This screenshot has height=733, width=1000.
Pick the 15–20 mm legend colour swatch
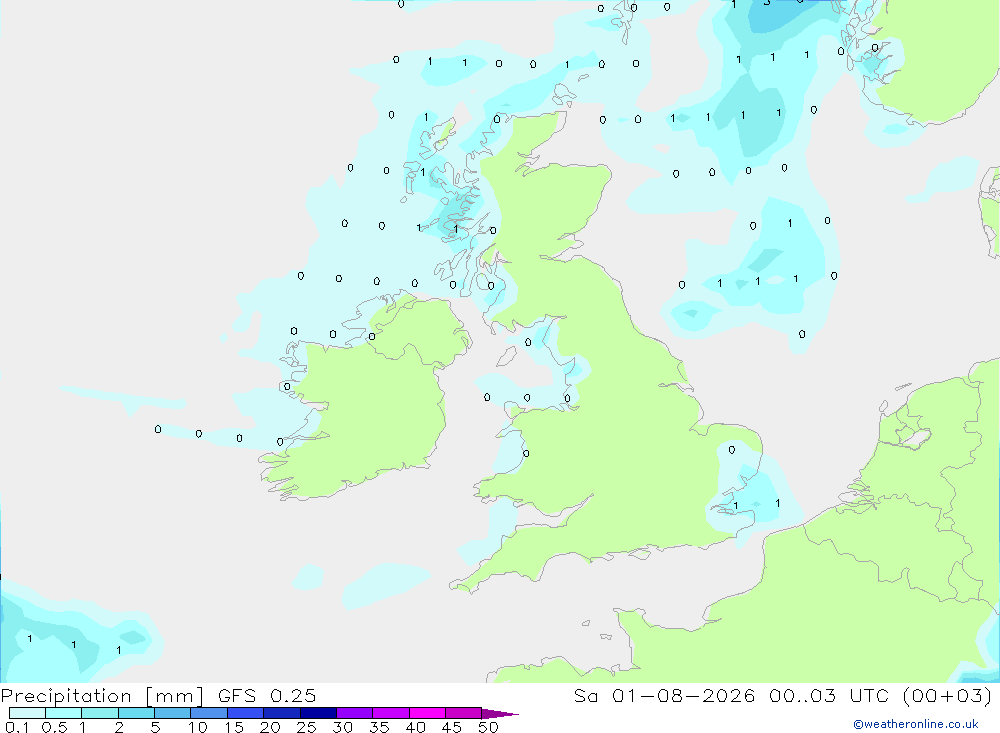click(x=245, y=713)
